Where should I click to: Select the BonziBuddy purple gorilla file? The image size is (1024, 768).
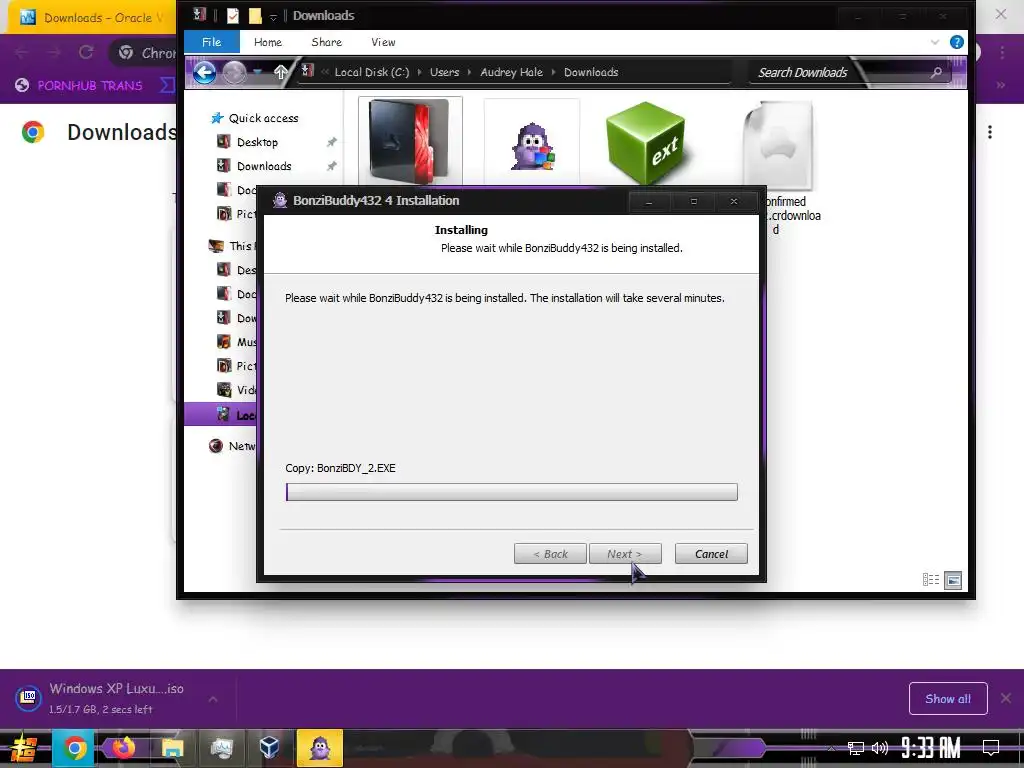[532, 145]
